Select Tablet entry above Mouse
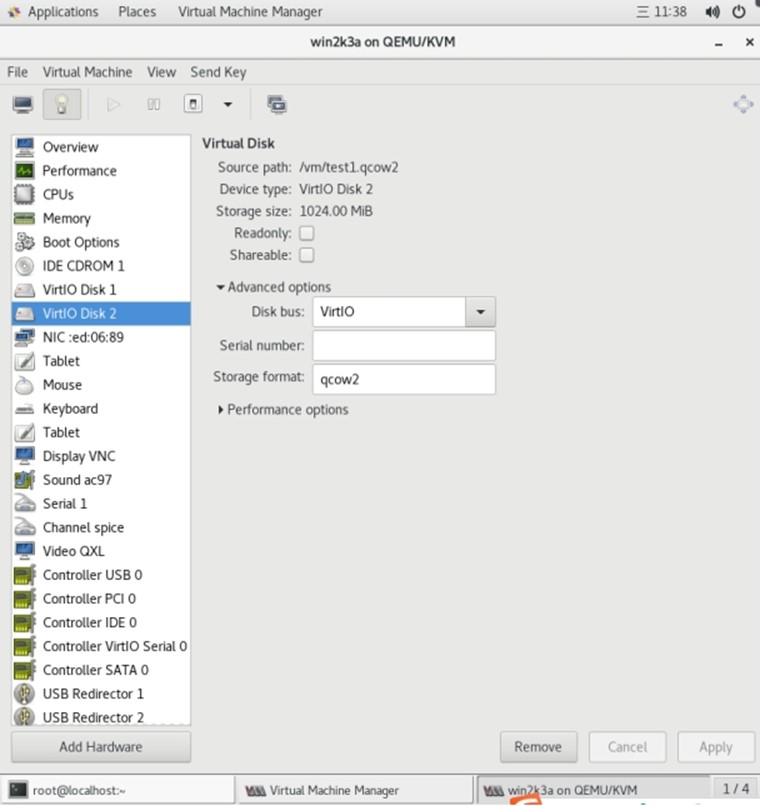The height and width of the screenshot is (806, 760). (101, 361)
